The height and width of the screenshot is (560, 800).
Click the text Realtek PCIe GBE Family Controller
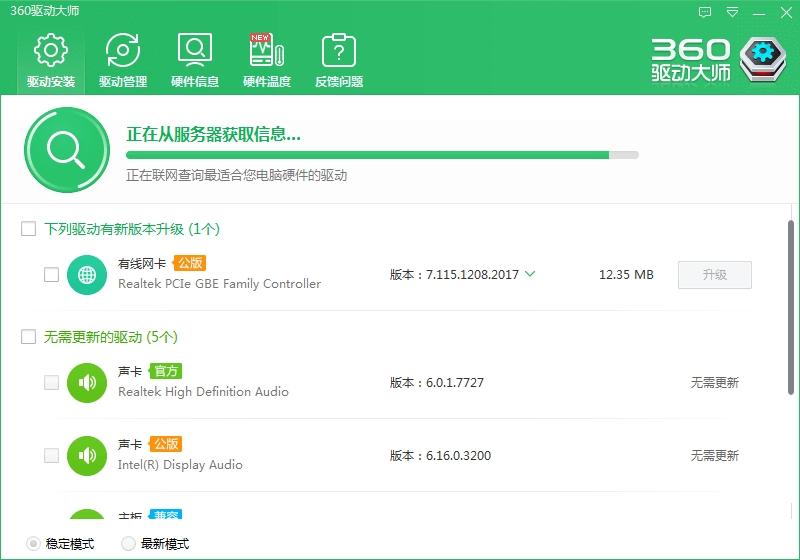[x=220, y=284]
